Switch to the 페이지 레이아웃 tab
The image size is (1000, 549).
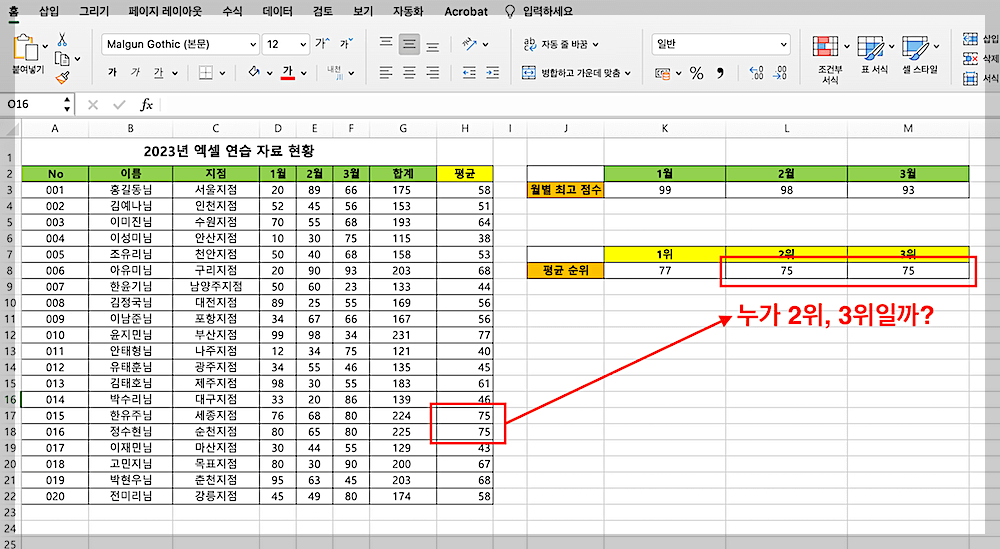tap(165, 11)
